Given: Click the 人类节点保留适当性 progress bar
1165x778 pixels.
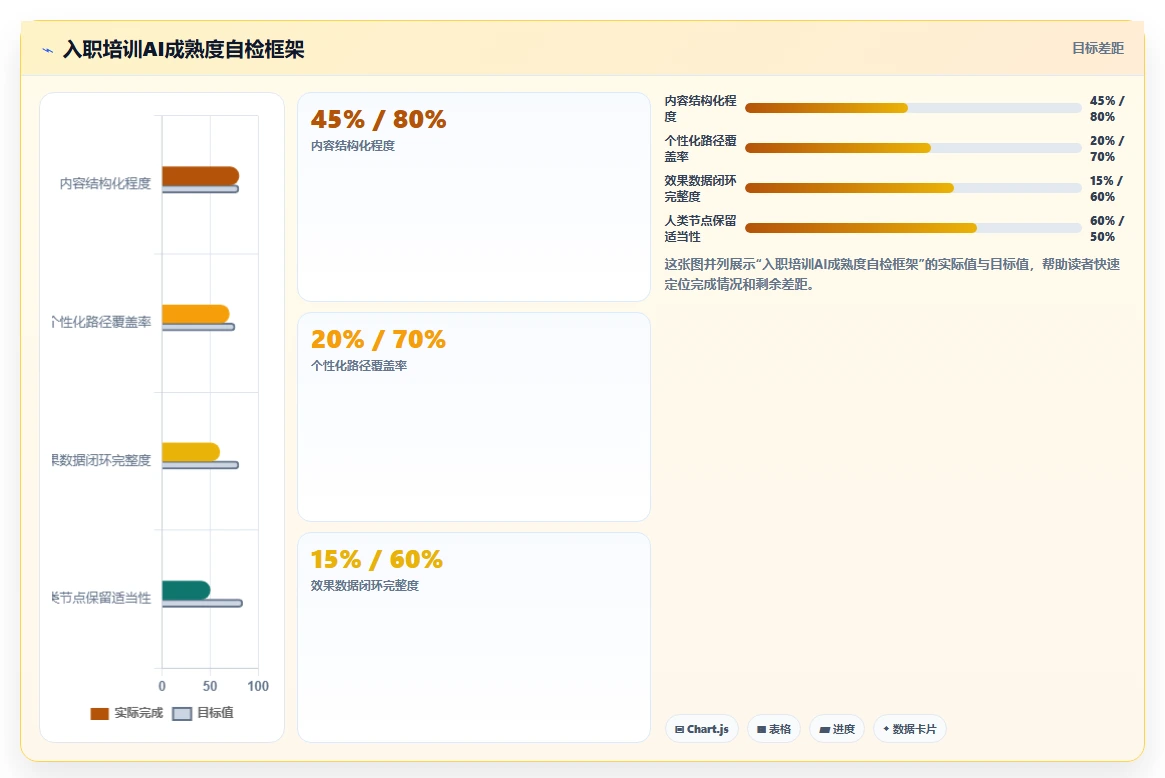Looking at the screenshot, I should coord(913,228).
